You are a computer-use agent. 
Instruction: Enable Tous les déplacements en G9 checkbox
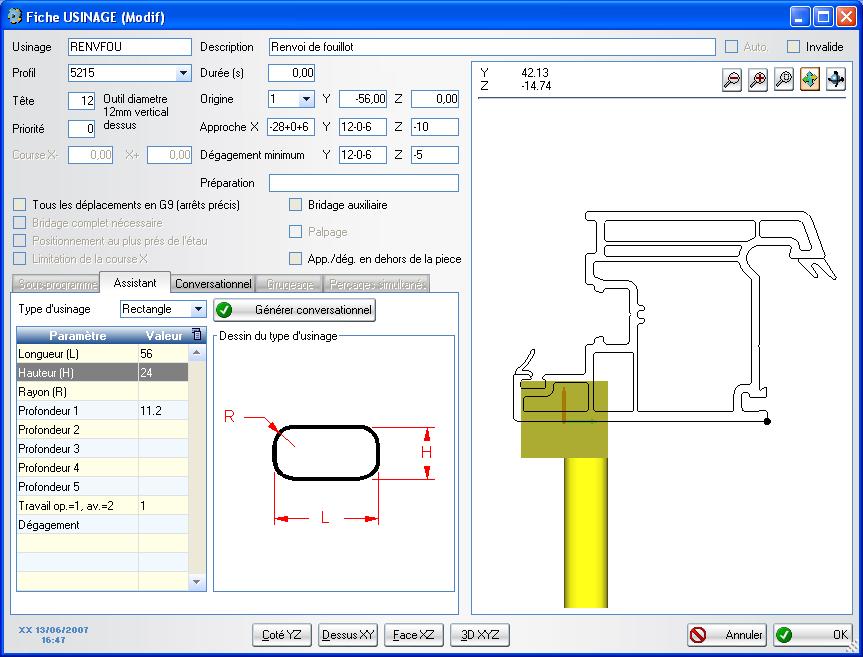[x=19, y=205]
